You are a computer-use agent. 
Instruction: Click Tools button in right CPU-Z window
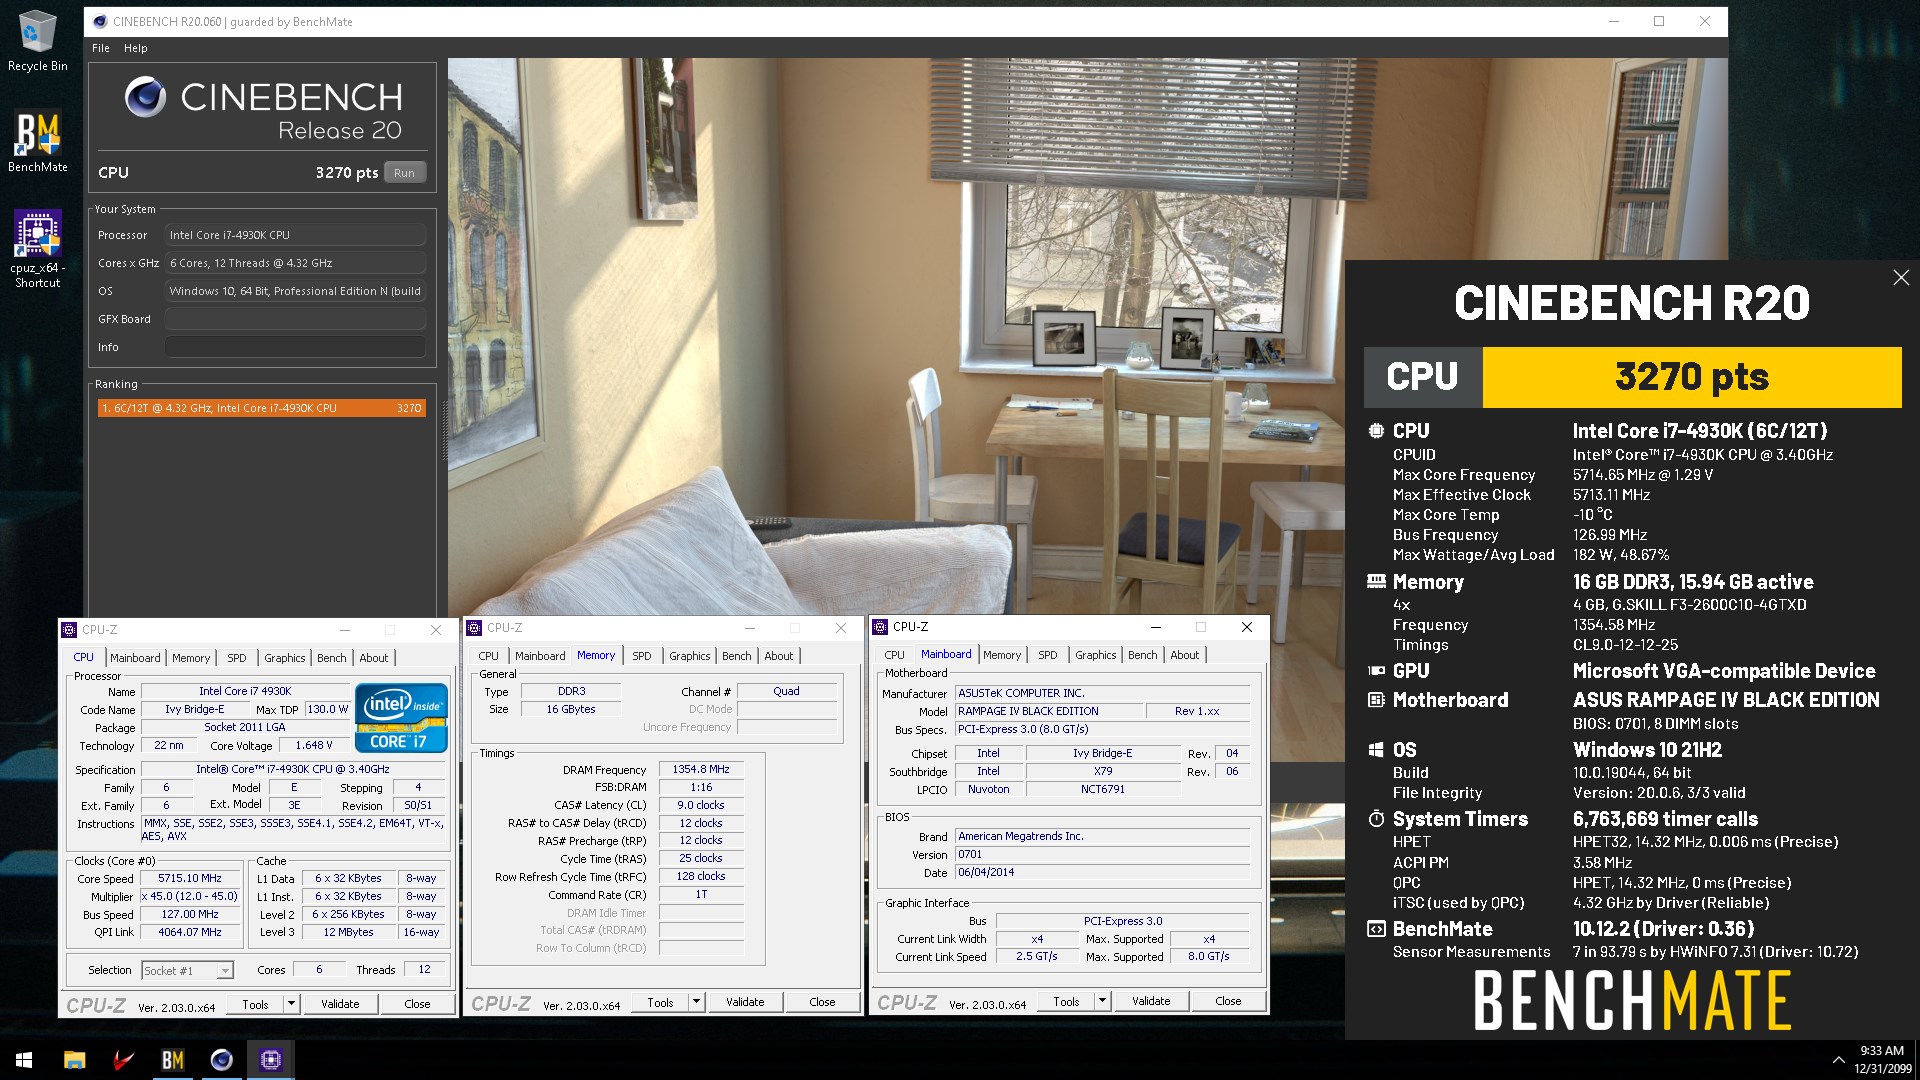pyautogui.click(x=1066, y=1001)
